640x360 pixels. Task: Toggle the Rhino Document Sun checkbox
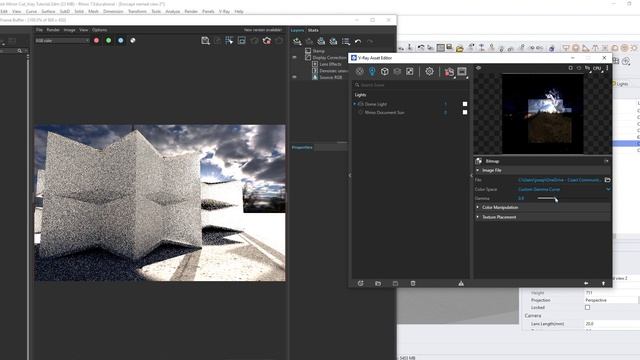click(465, 112)
